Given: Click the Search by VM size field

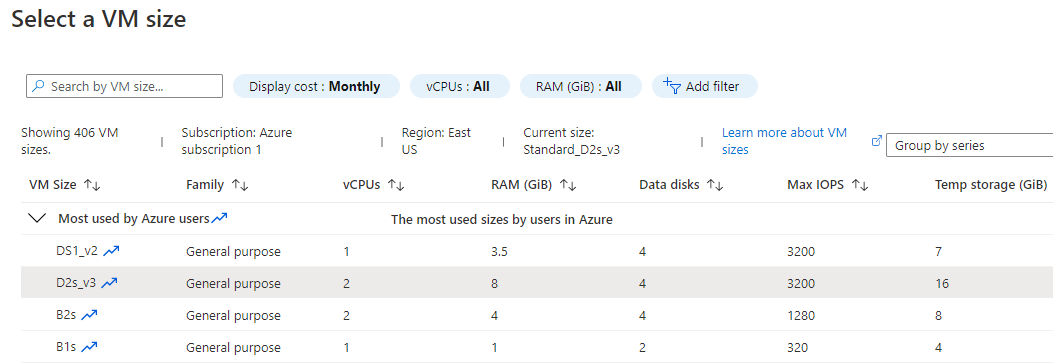Looking at the screenshot, I should pyautogui.click(x=124, y=86).
